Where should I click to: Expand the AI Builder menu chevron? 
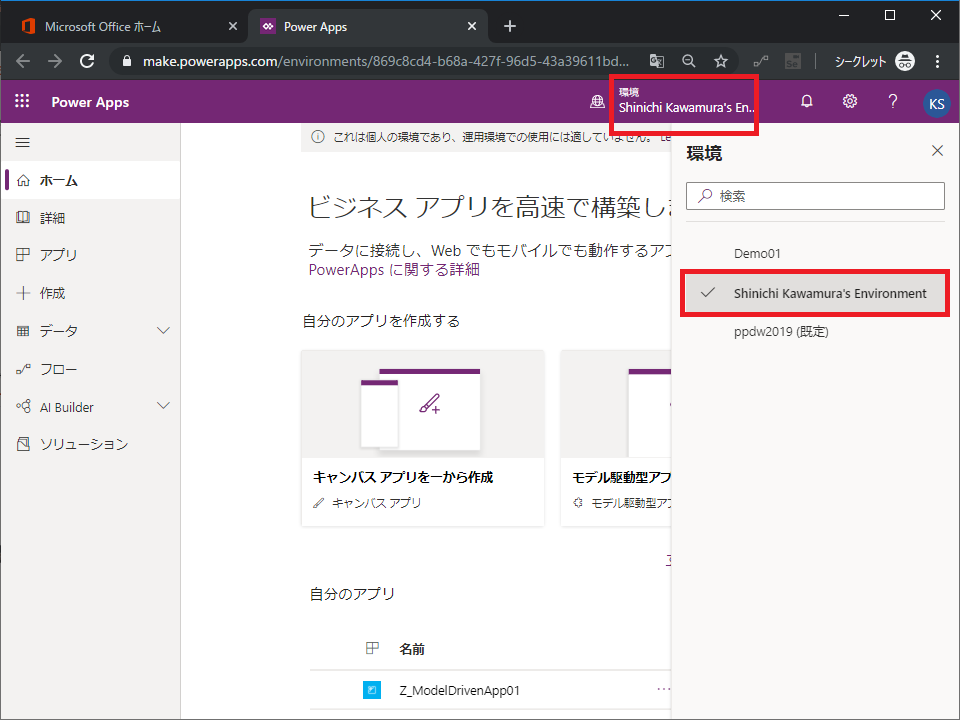(163, 406)
